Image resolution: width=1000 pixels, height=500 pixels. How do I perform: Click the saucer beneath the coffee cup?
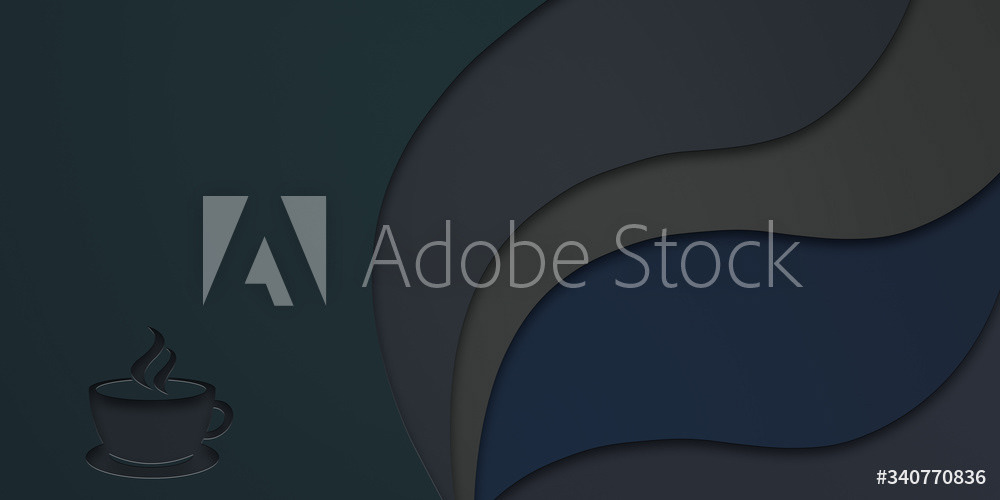[x=152, y=461]
